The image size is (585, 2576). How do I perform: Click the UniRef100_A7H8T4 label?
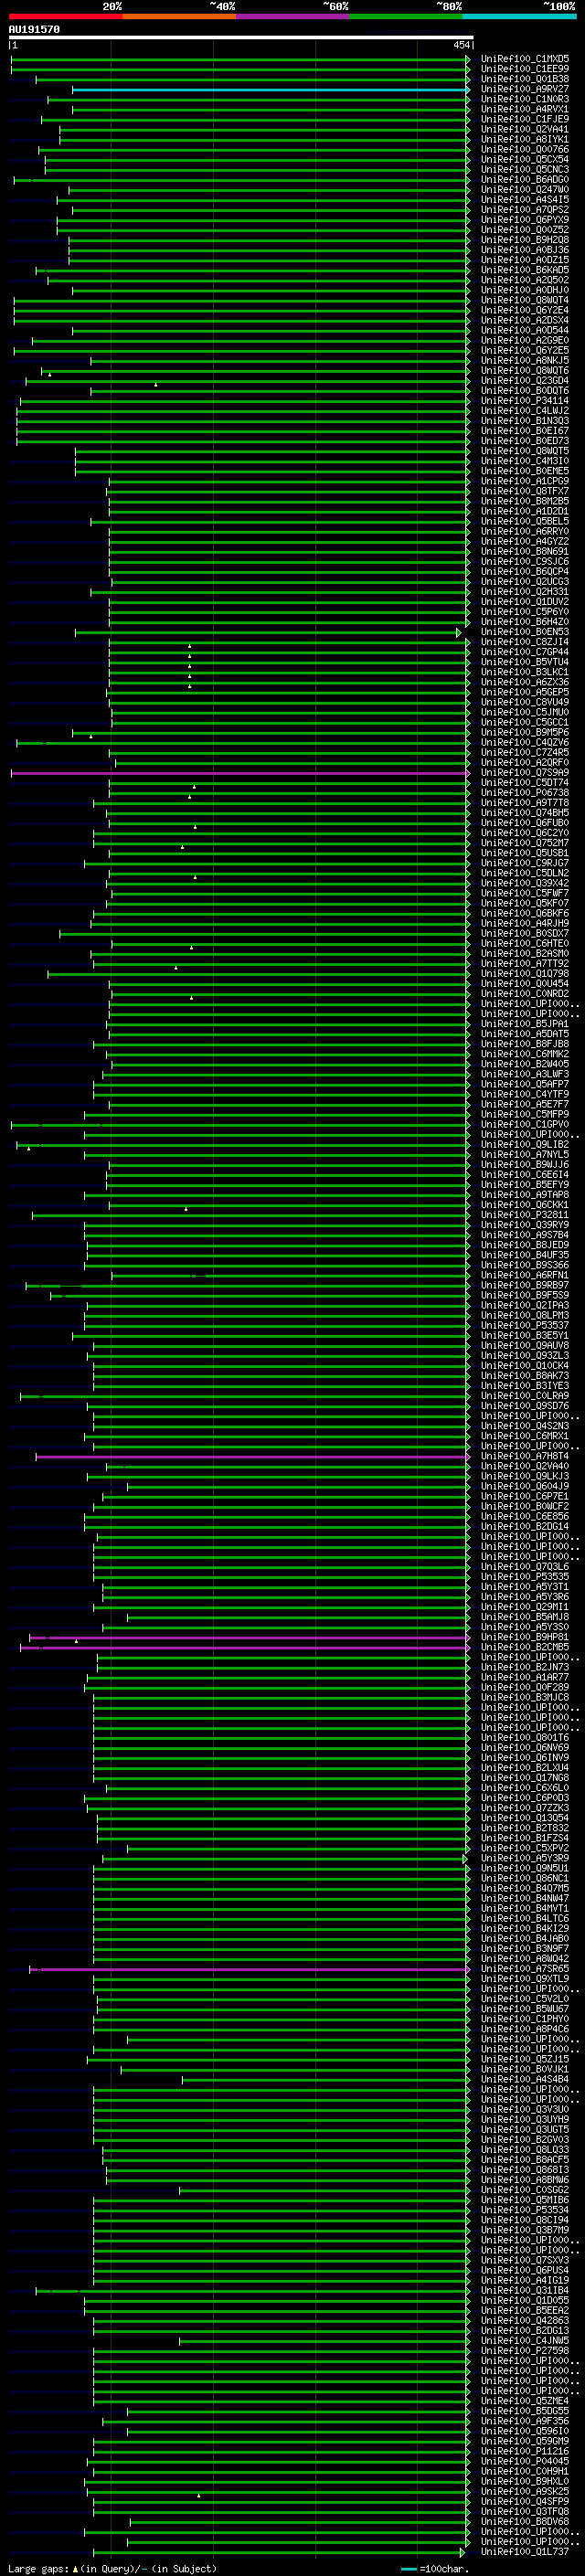click(524, 1457)
